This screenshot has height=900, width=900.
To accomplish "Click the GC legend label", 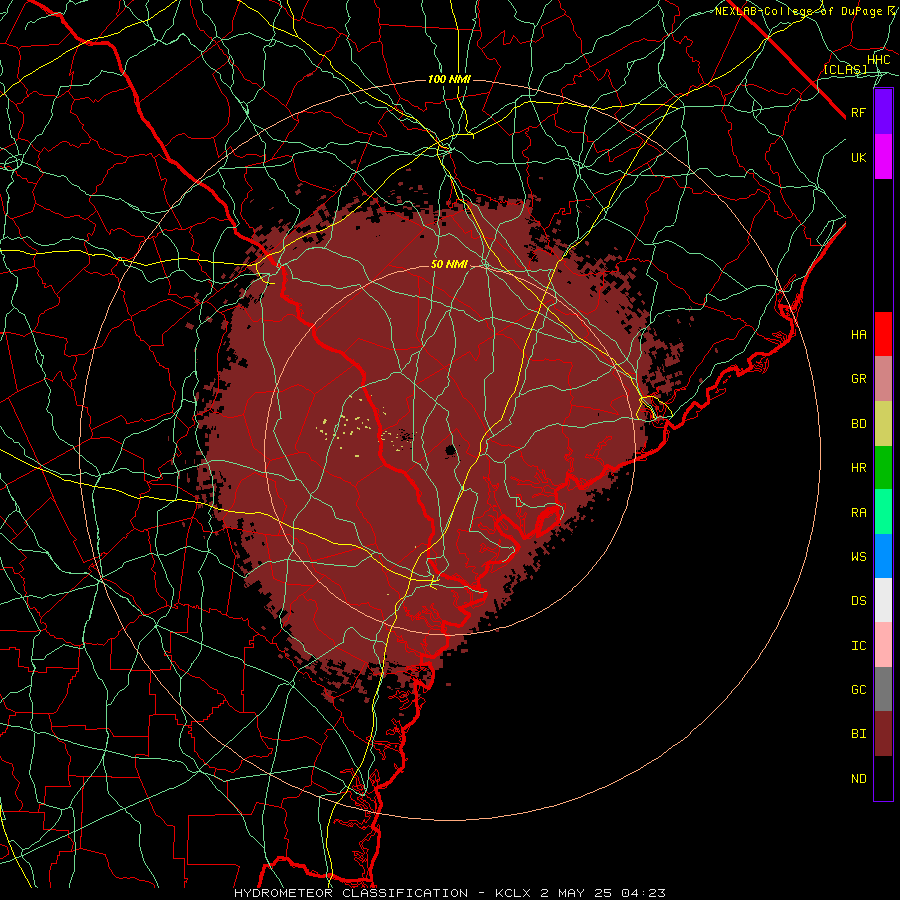I will pyautogui.click(x=858, y=690).
